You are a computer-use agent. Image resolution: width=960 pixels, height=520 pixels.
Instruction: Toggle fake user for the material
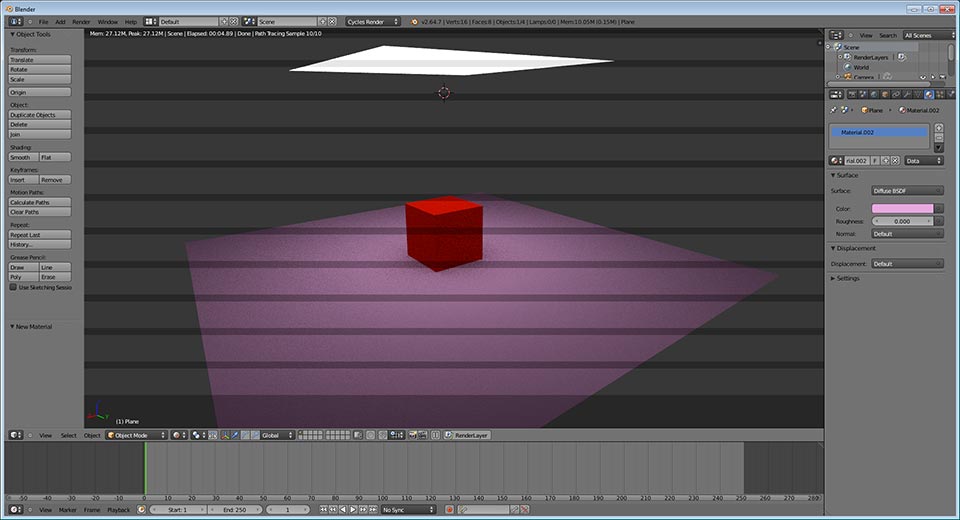point(875,160)
